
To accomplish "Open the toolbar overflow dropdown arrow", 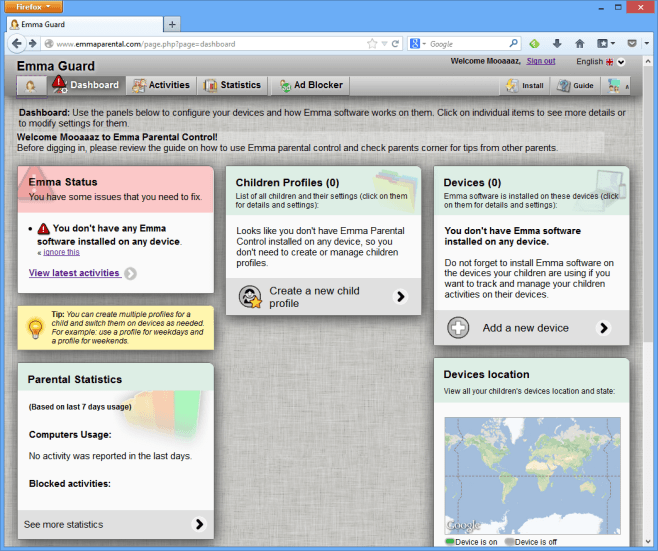I will (x=647, y=43).
